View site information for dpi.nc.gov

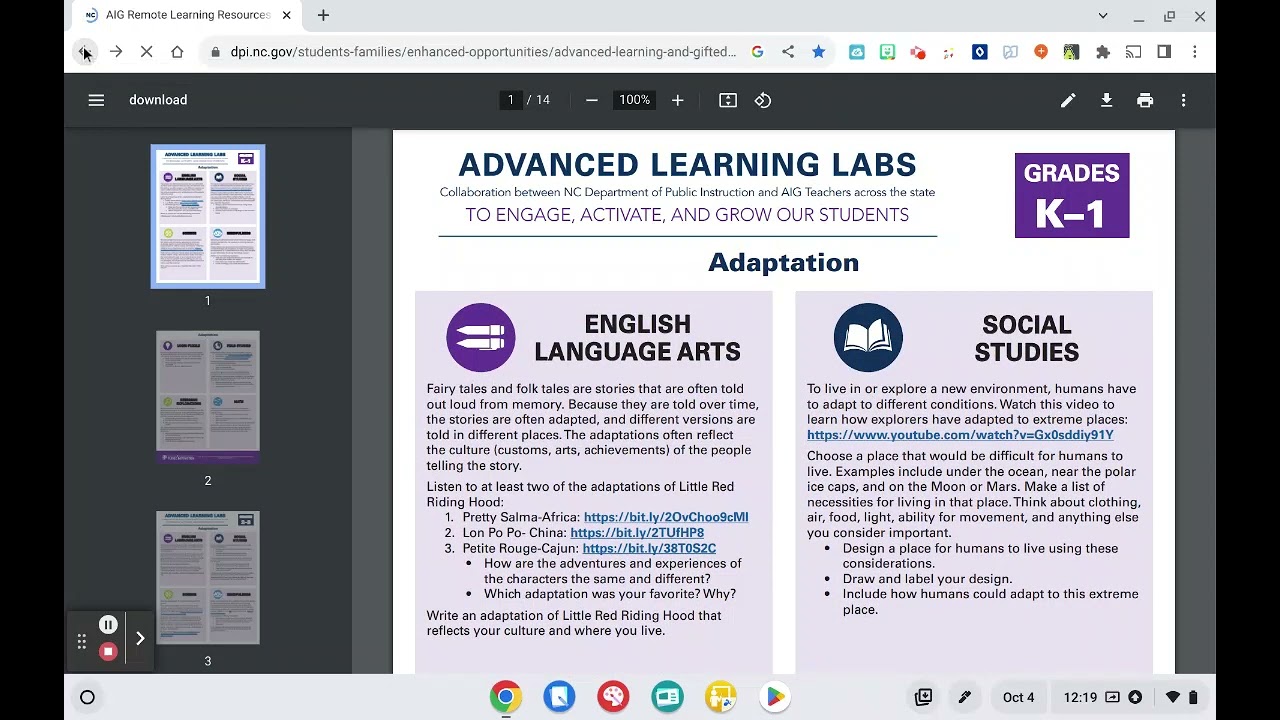(214, 52)
